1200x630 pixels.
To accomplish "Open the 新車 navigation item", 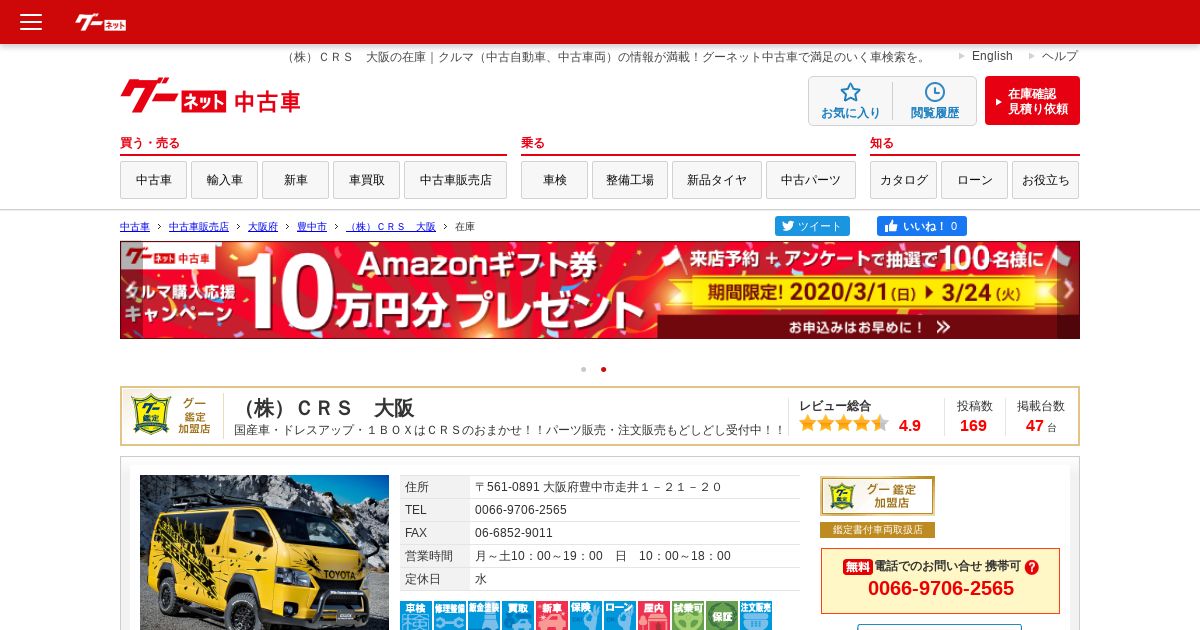I will pos(295,180).
